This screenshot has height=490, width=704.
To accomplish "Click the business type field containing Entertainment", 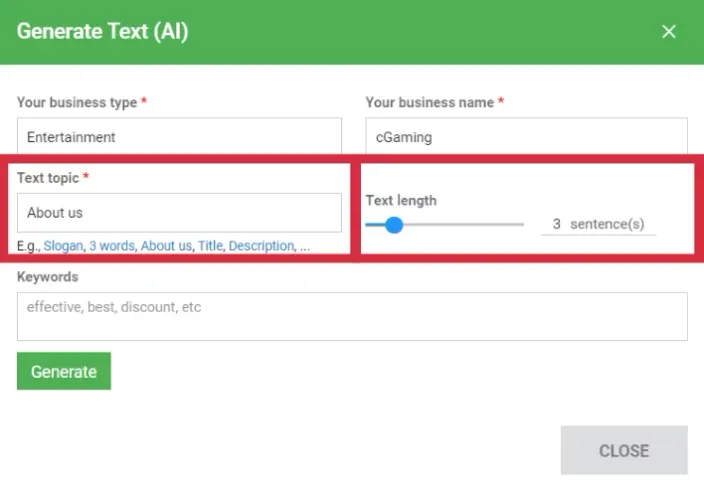I will 179,136.
